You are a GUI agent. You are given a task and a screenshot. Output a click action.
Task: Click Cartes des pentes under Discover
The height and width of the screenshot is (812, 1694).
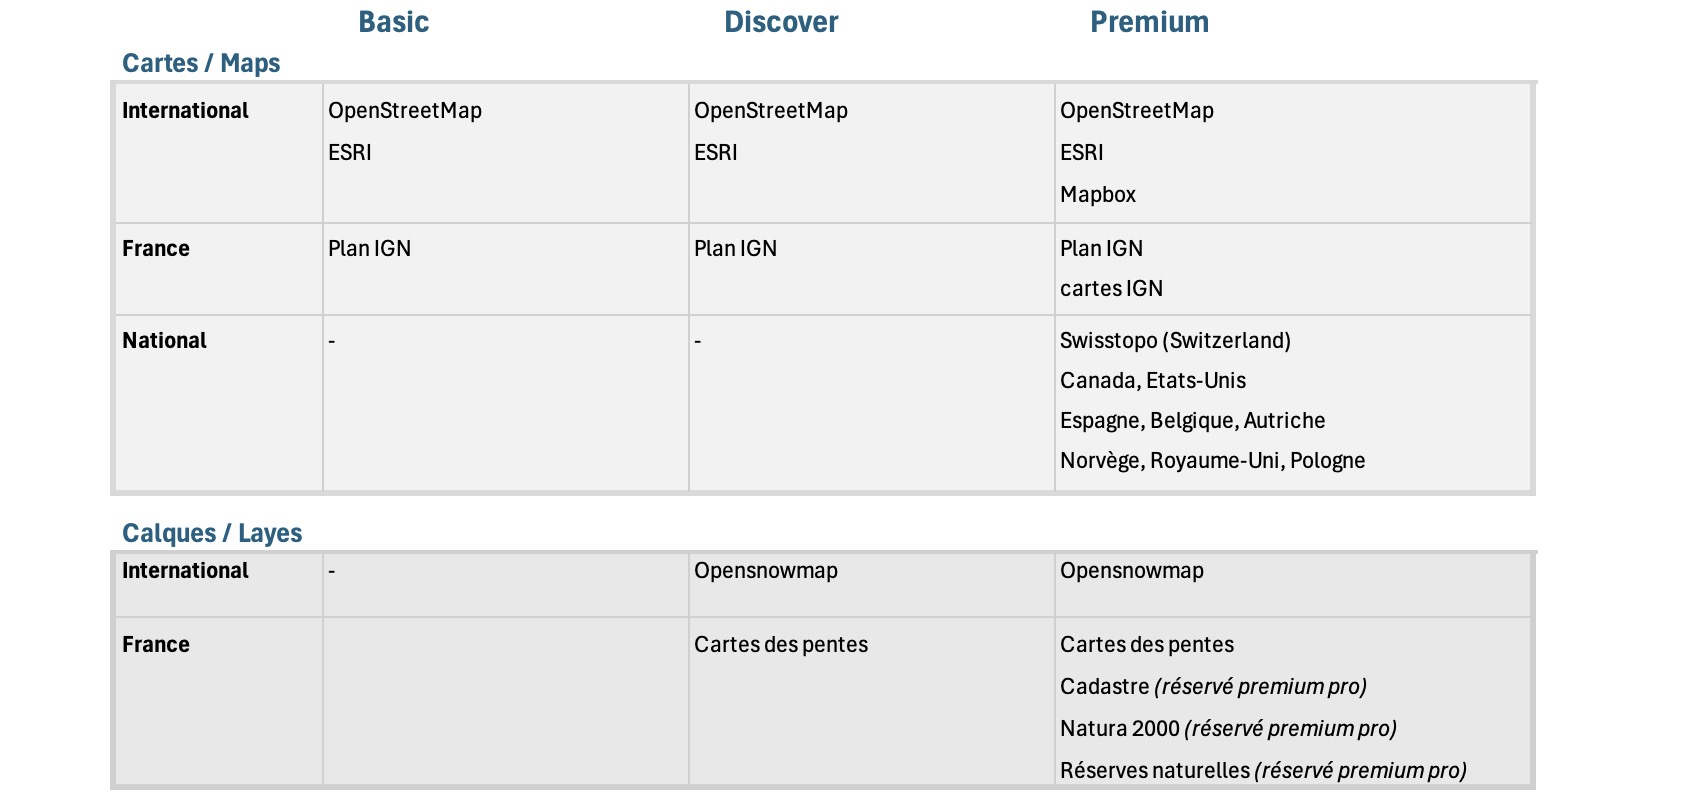pos(780,644)
